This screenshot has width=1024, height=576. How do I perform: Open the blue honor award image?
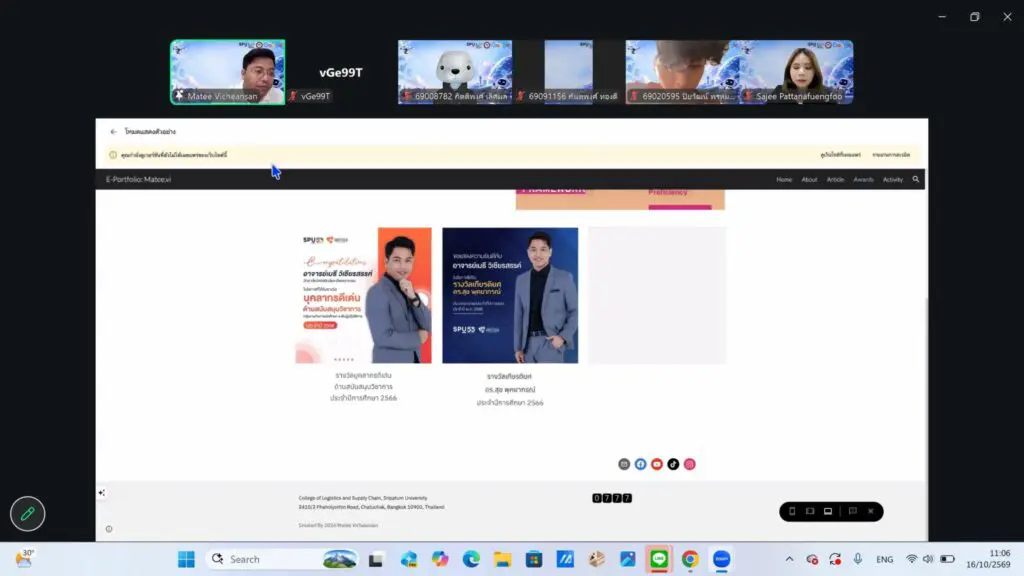click(x=510, y=295)
